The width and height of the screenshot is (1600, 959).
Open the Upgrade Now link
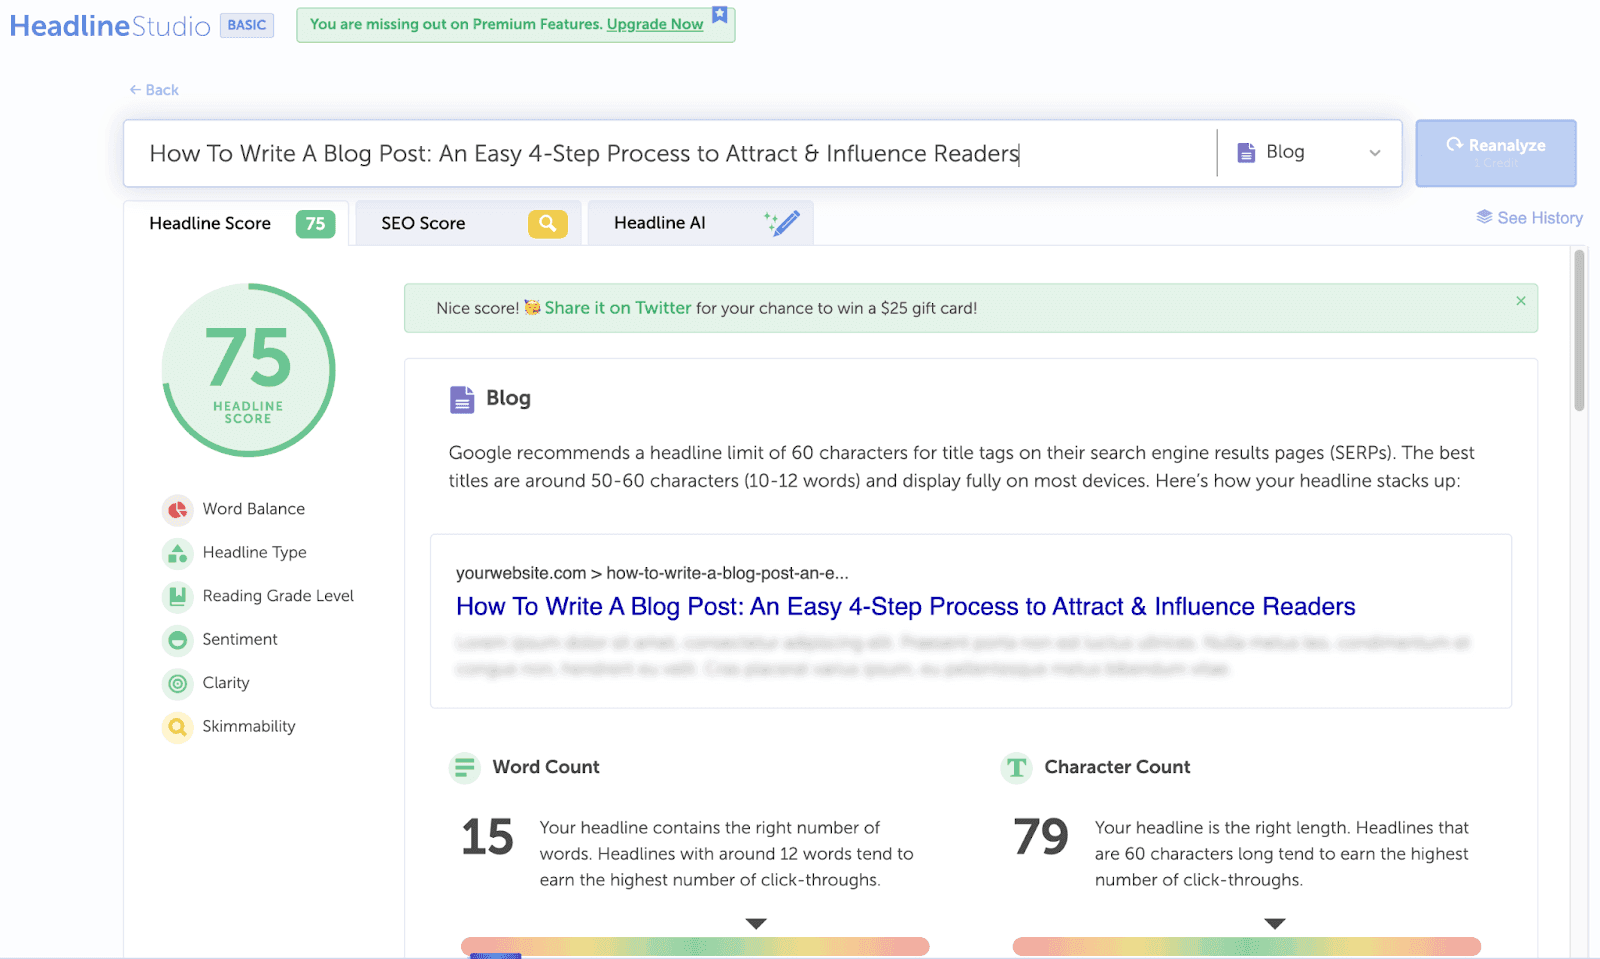654,24
